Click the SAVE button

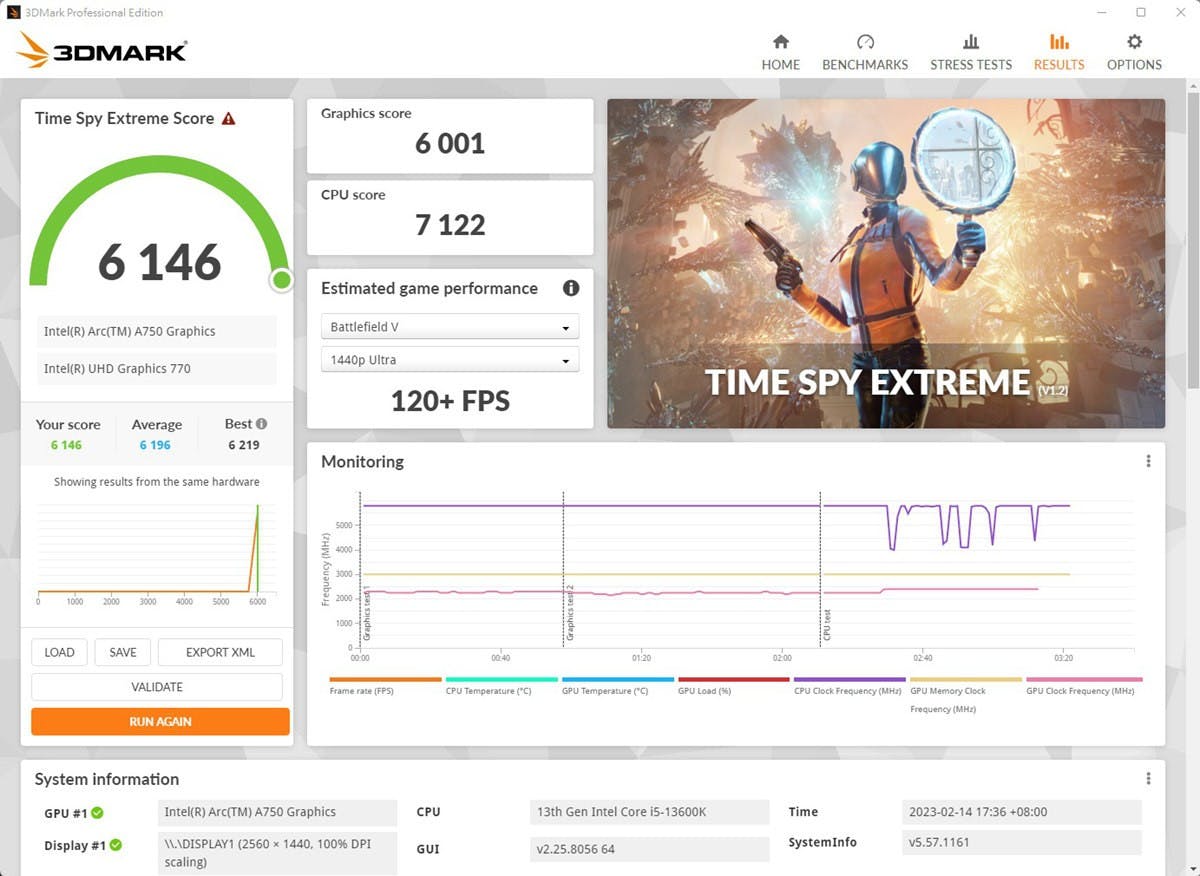click(x=123, y=652)
